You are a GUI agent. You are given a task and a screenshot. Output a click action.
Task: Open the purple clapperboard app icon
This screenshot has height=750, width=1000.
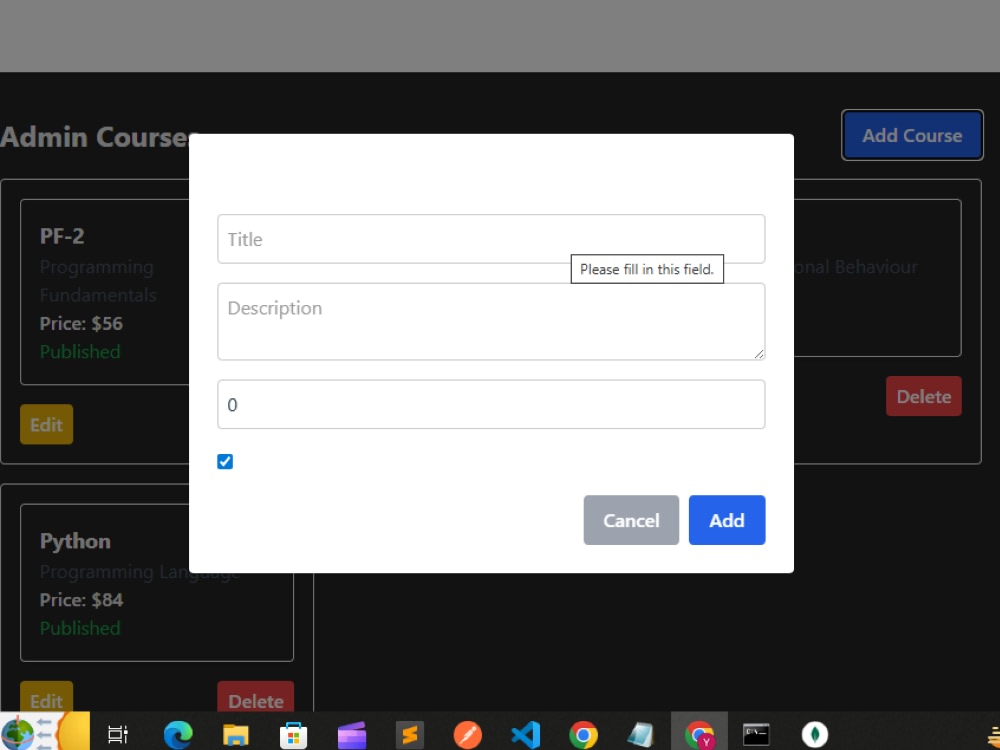coord(351,735)
